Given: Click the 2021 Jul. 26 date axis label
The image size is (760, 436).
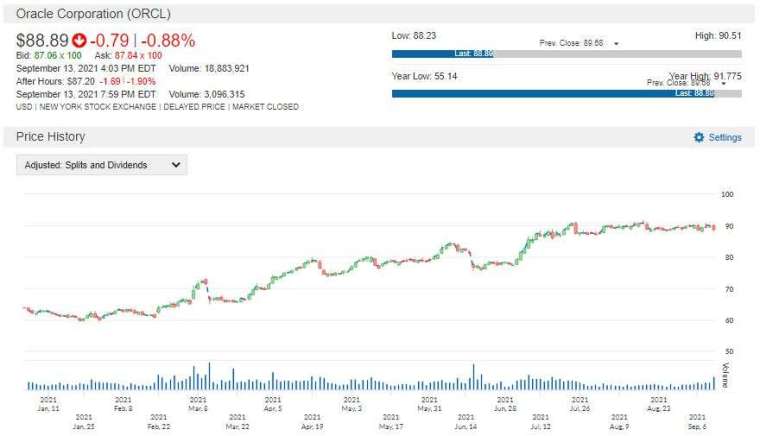Looking at the screenshot, I should point(580,404).
